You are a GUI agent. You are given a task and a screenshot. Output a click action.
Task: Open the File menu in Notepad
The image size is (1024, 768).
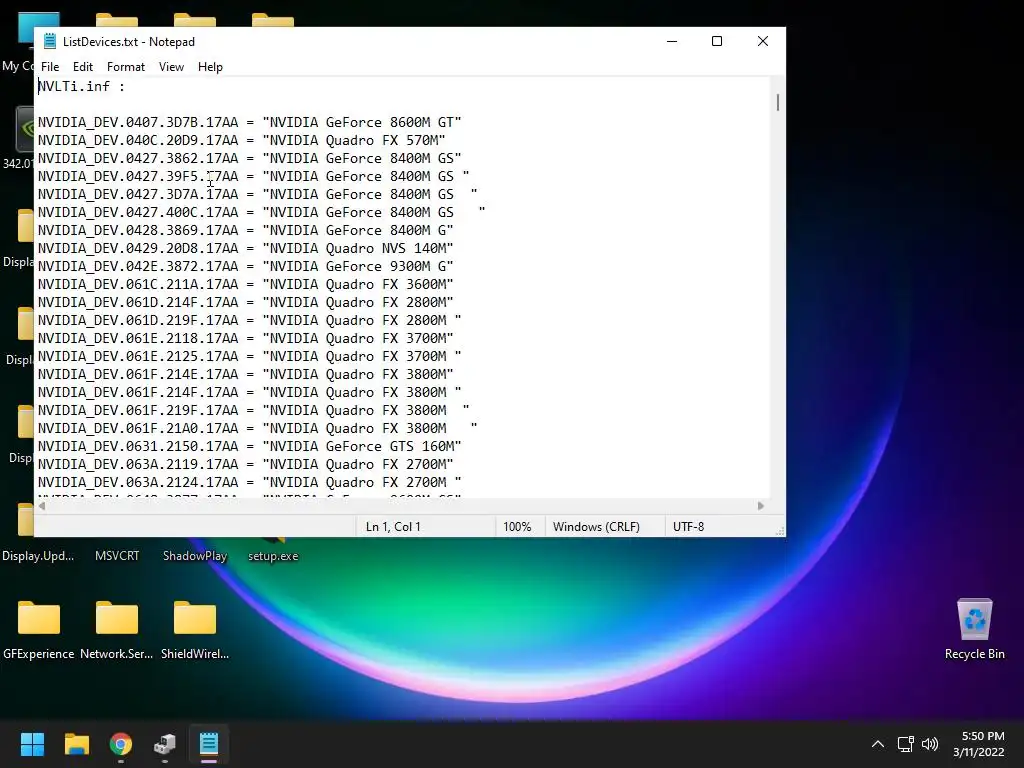(50, 67)
